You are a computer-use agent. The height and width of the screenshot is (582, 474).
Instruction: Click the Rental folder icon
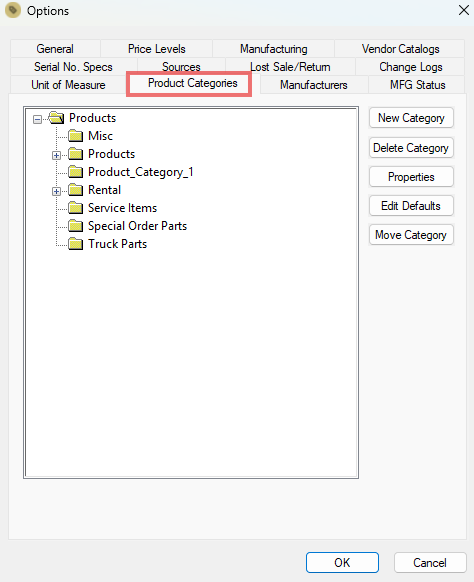[x=76, y=190]
